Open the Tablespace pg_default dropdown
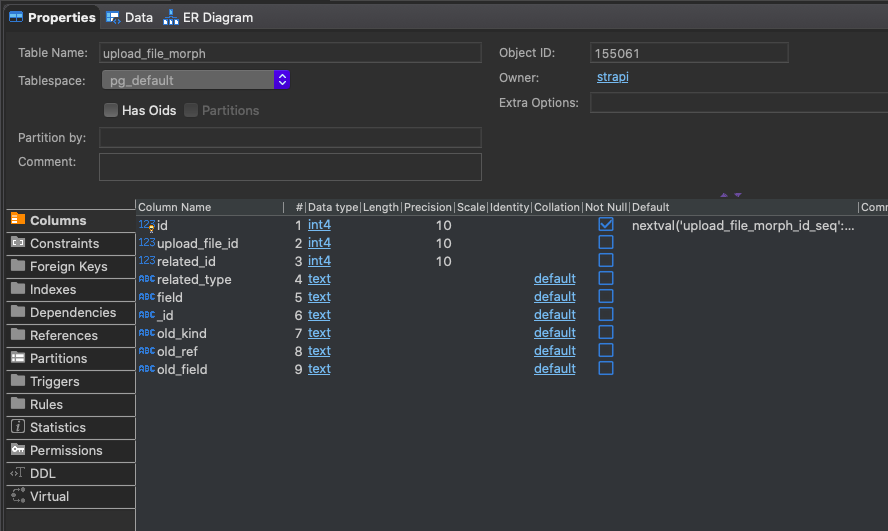The width and height of the screenshot is (888, 531). 196,80
